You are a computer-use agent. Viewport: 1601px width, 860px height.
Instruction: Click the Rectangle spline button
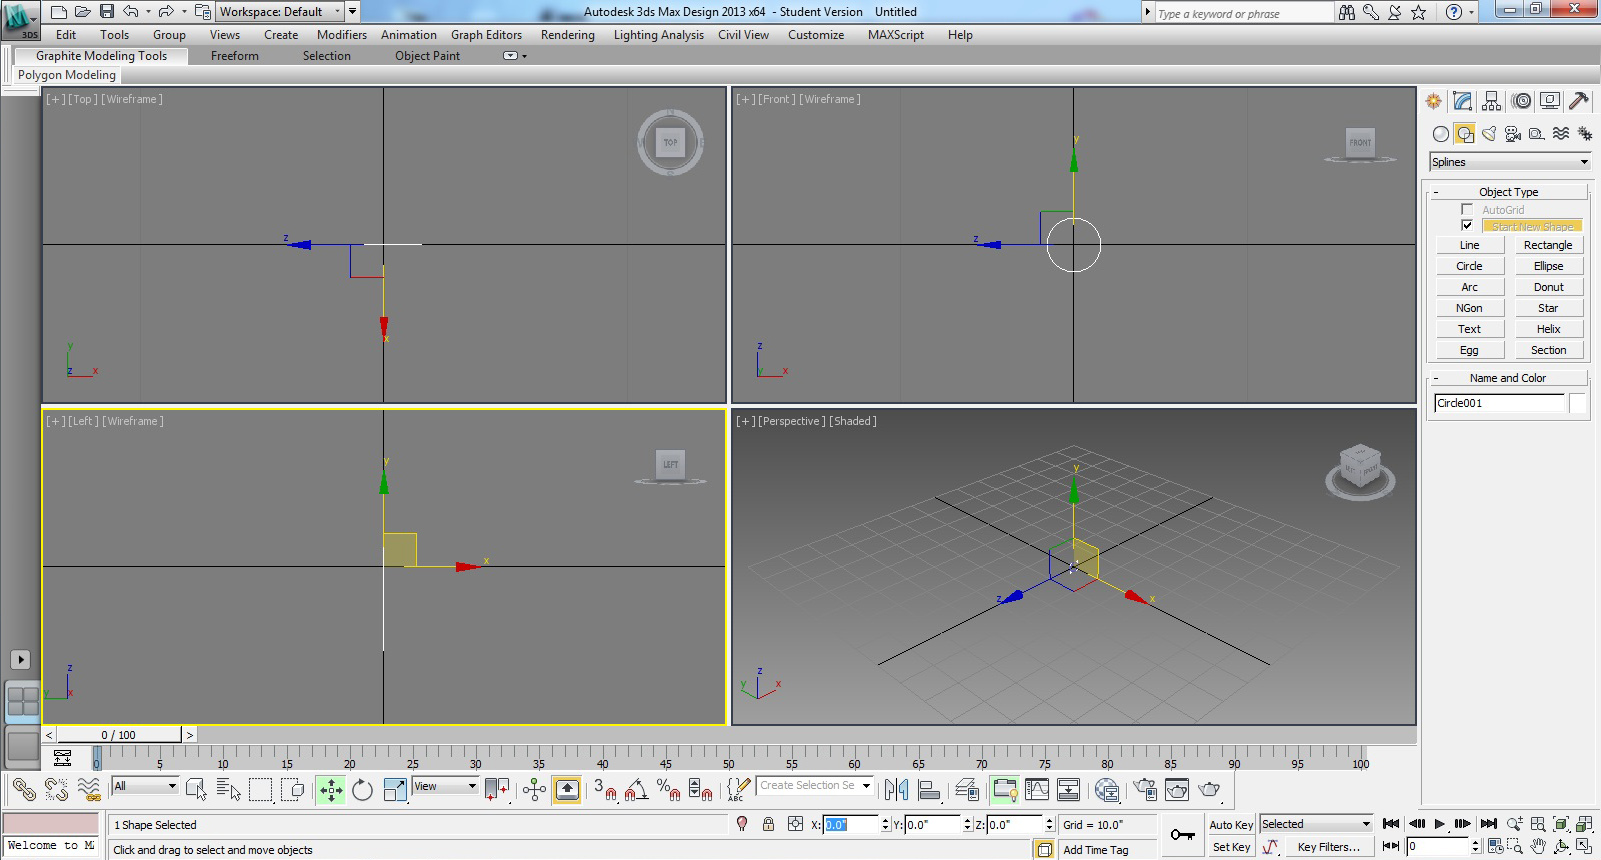tap(1548, 245)
